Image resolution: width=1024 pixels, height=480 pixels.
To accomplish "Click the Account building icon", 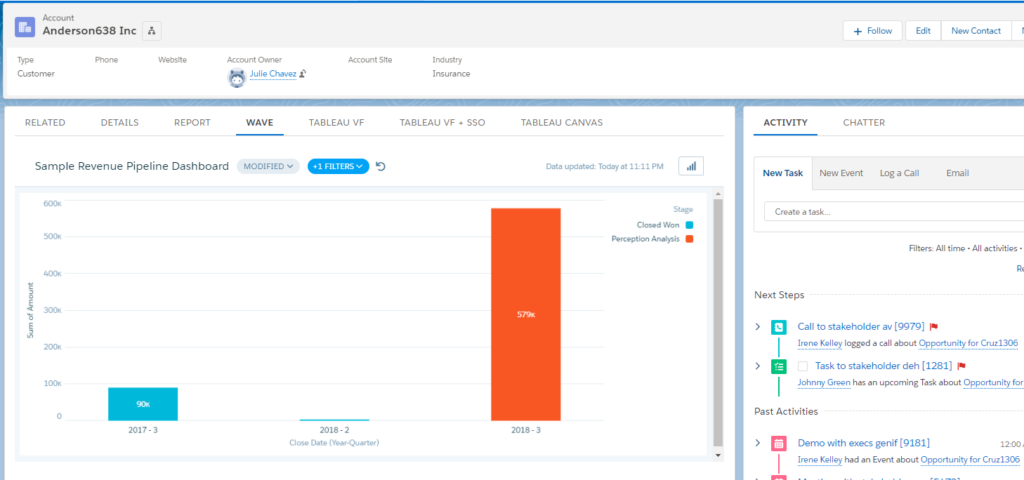I will (25, 27).
